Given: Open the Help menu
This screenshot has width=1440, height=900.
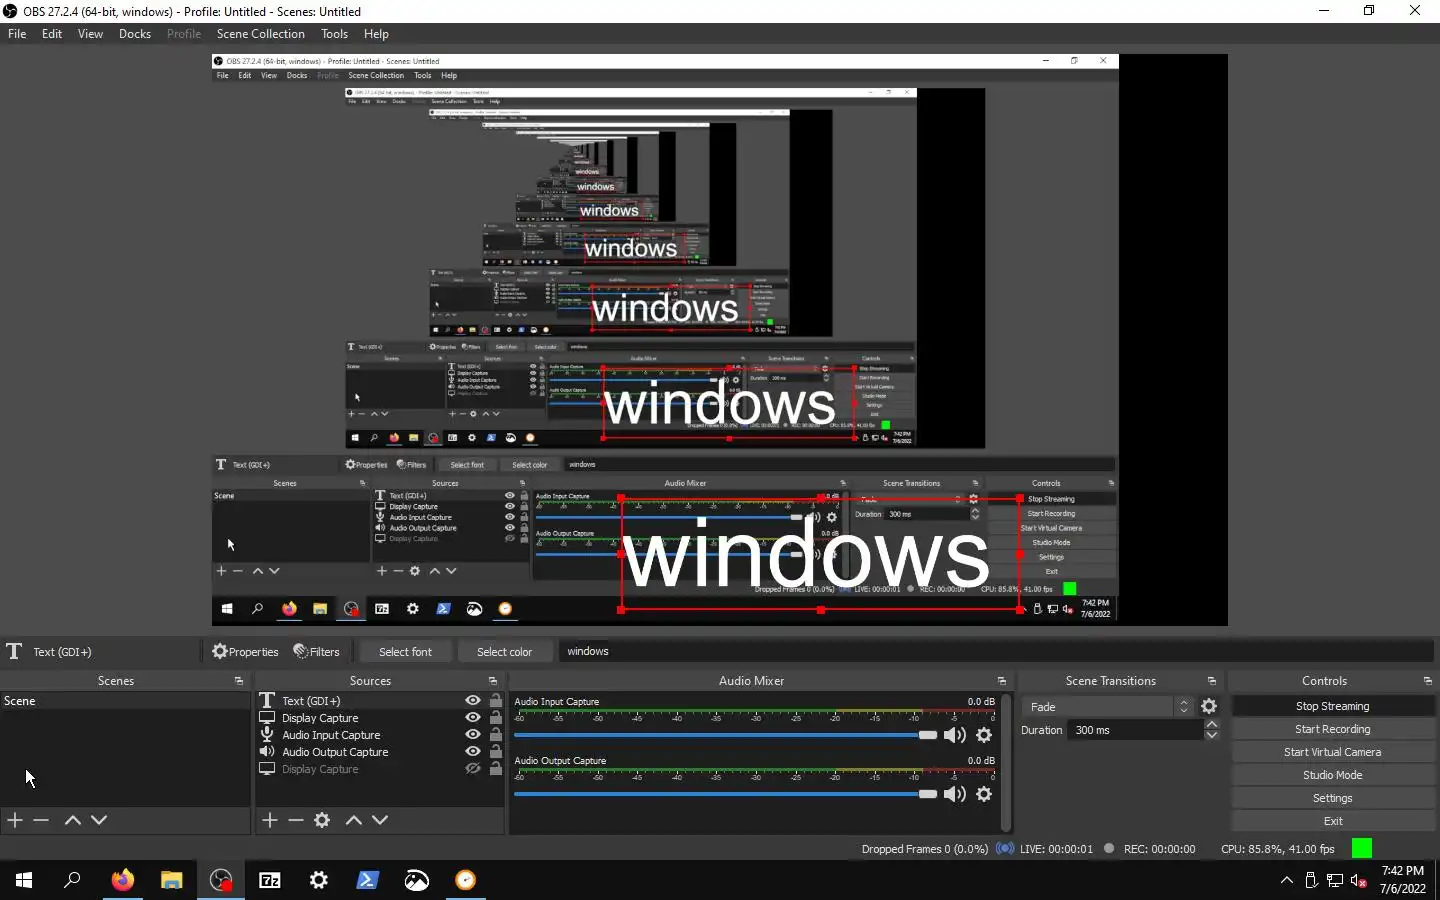Looking at the screenshot, I should 376,34.
